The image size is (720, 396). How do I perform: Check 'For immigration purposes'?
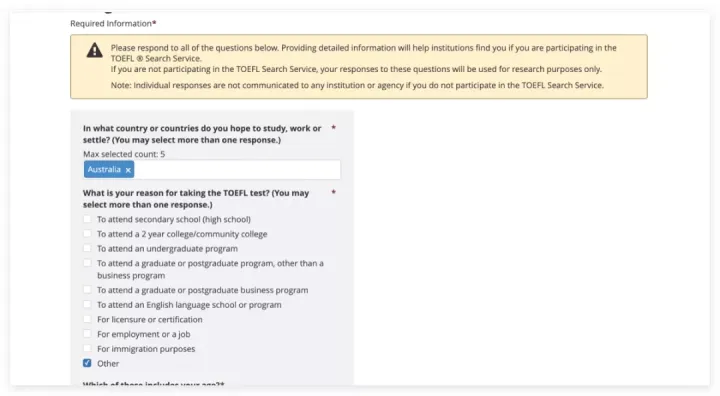87,349
